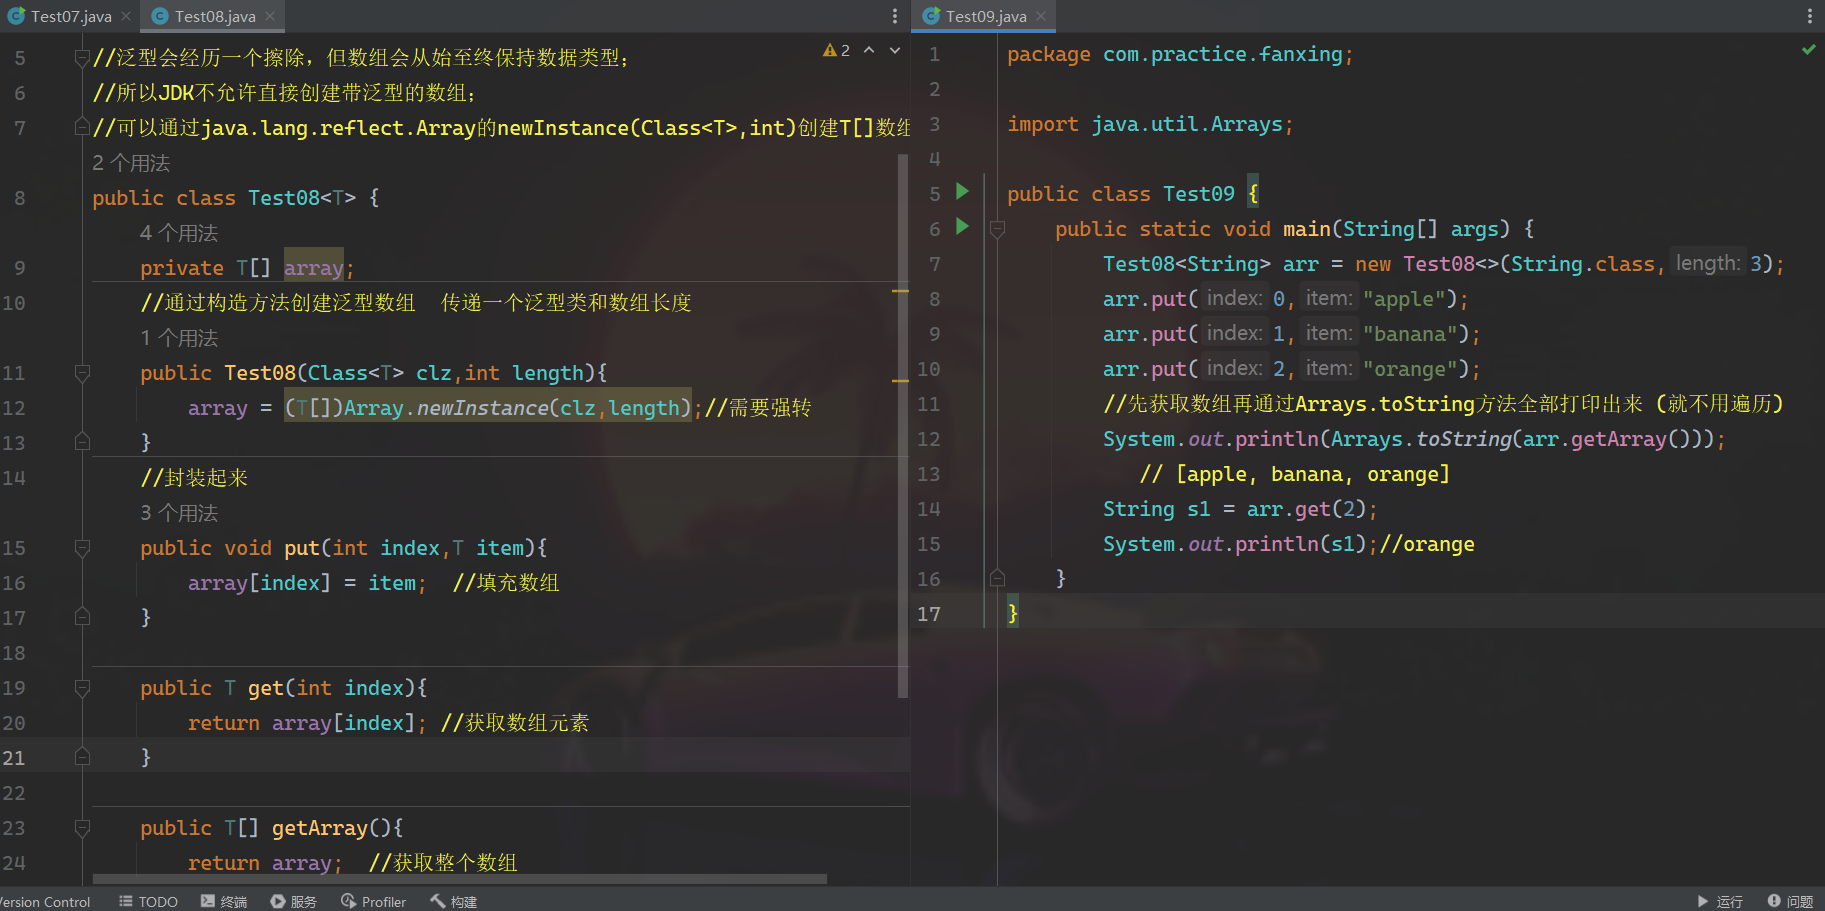Collapse the Test08 class with its fold arrow
The image size is (1825, 911).
pyautogui.click(x=82, y=197)
